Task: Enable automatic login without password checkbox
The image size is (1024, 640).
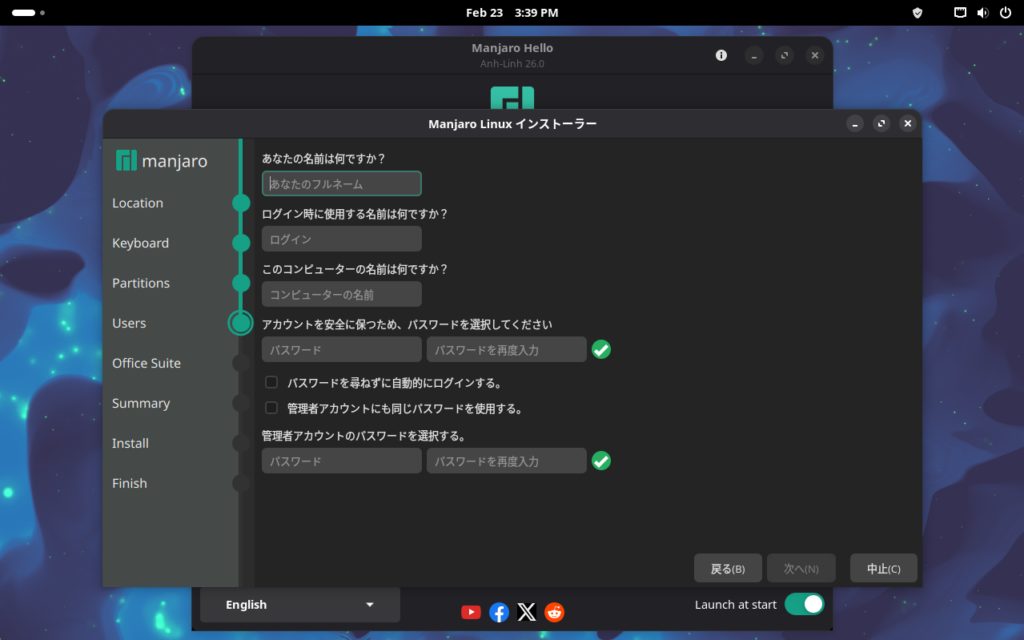Action: (271, 382)
